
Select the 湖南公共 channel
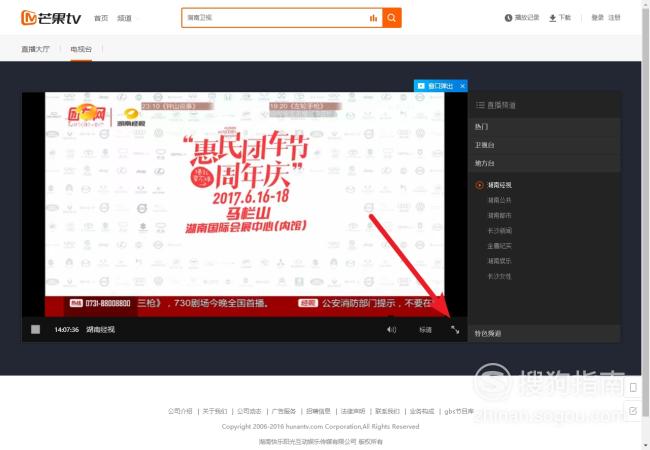pos(500,200)
